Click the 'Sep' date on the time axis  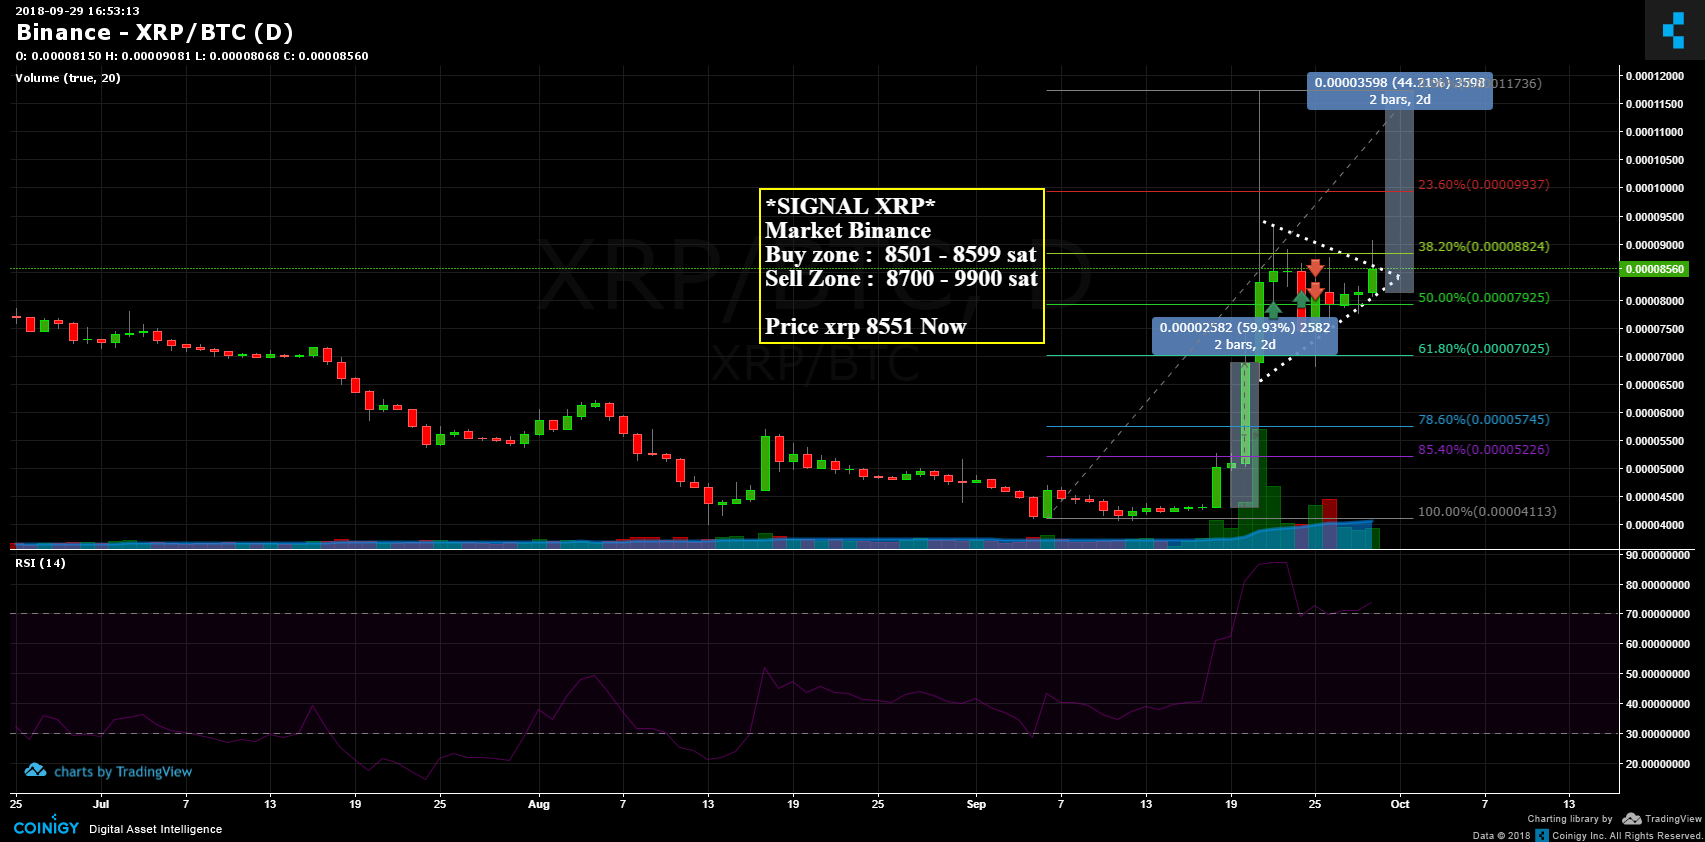pos(976,804)
